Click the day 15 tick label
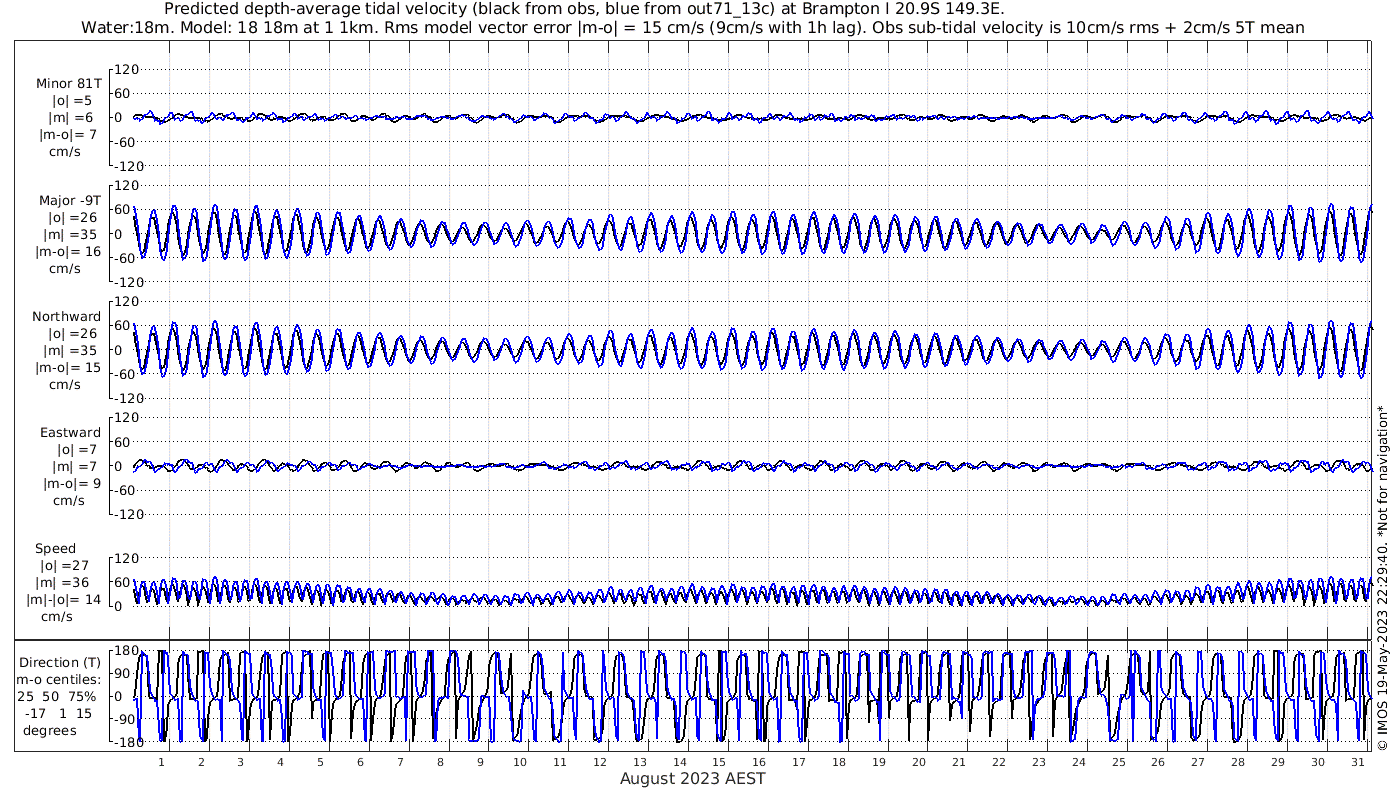The width and height of the screenshot is (1400, 800). click(x=719, y=762)
